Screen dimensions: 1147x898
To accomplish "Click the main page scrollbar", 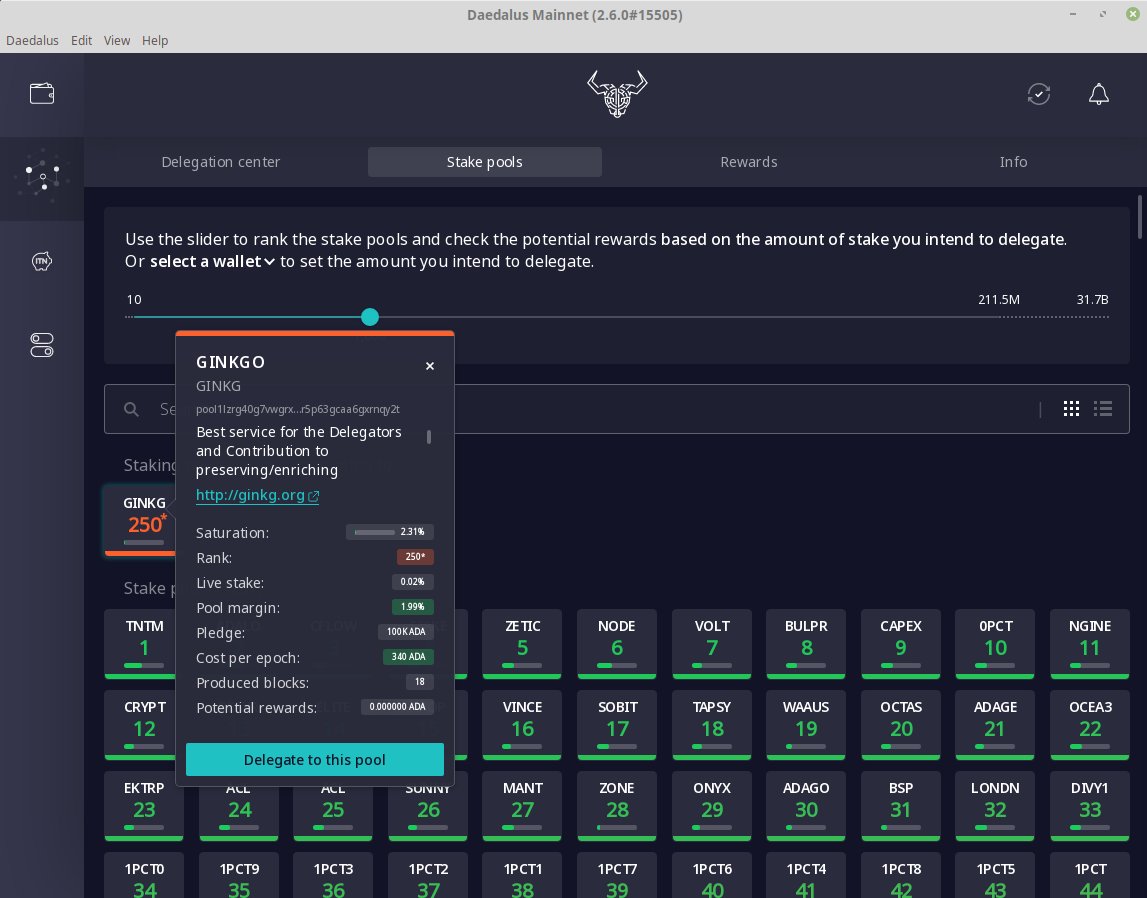I will (x=1140, y=216).
